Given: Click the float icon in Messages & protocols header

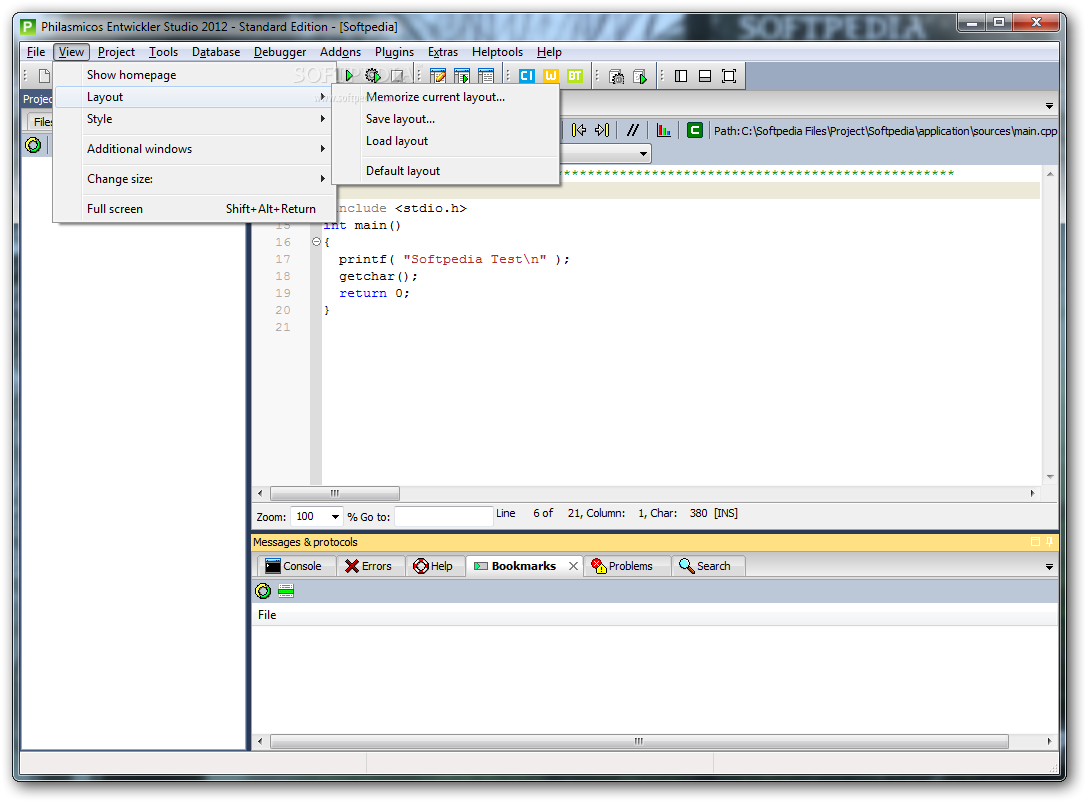Looking at the screenshot, I should pos(1035,541).
